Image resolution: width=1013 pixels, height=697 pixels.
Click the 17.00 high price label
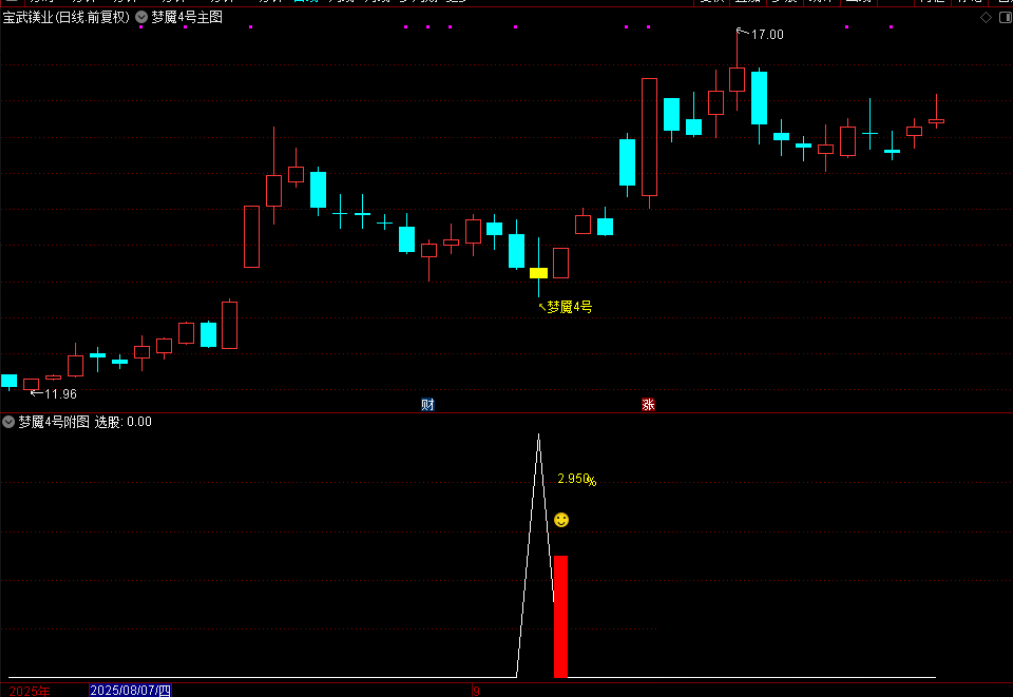pos(767,35)
